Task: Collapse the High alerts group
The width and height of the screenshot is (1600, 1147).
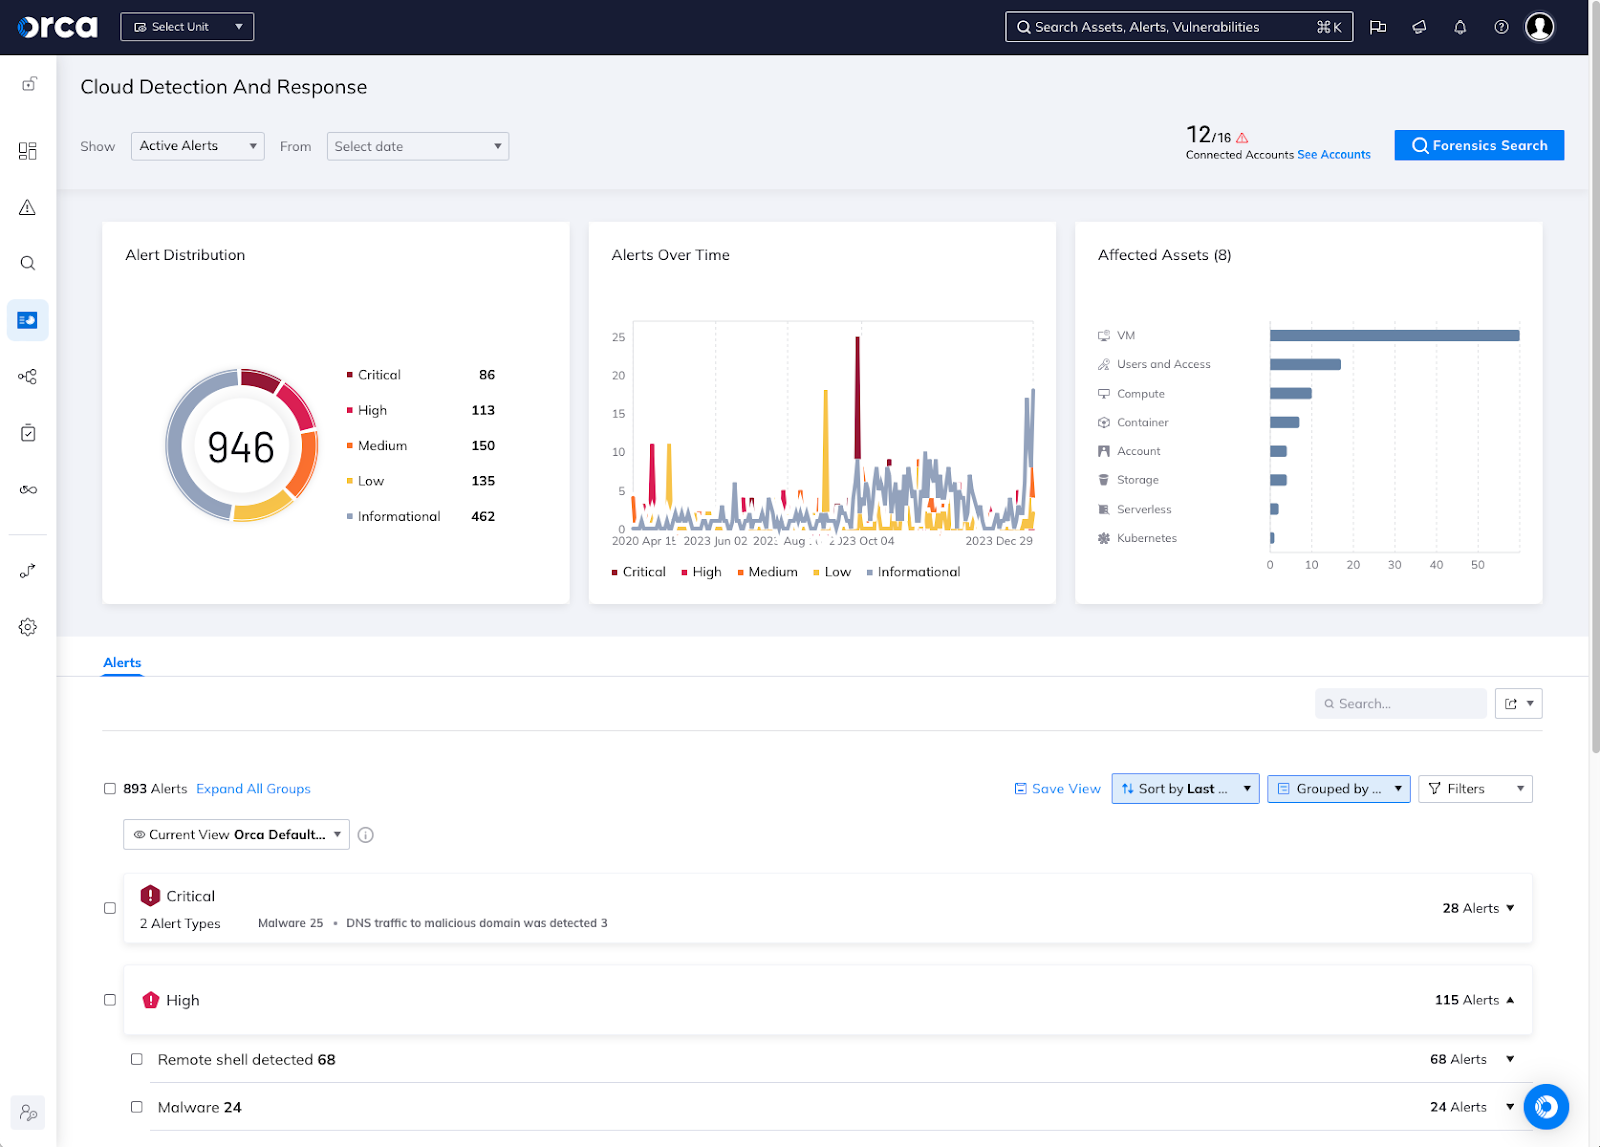Action: 1510,1000
